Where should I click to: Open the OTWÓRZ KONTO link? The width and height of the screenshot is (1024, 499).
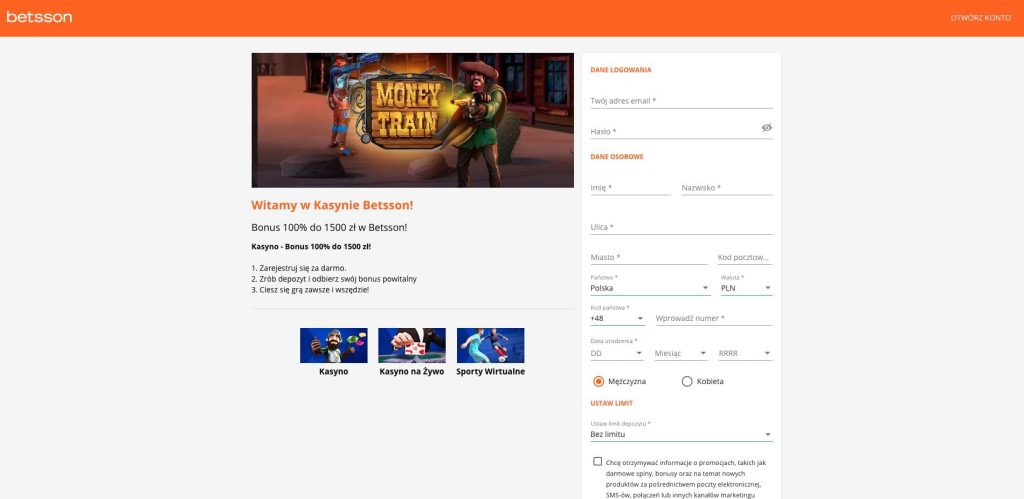point(980,18)
